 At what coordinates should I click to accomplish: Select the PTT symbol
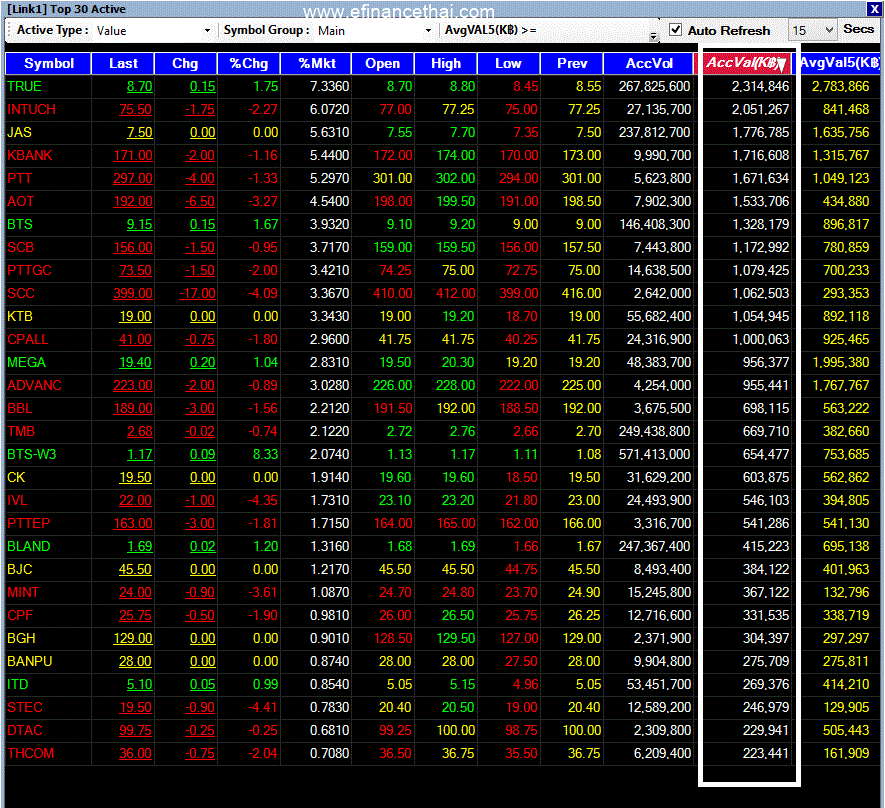[x=19, y=178]
